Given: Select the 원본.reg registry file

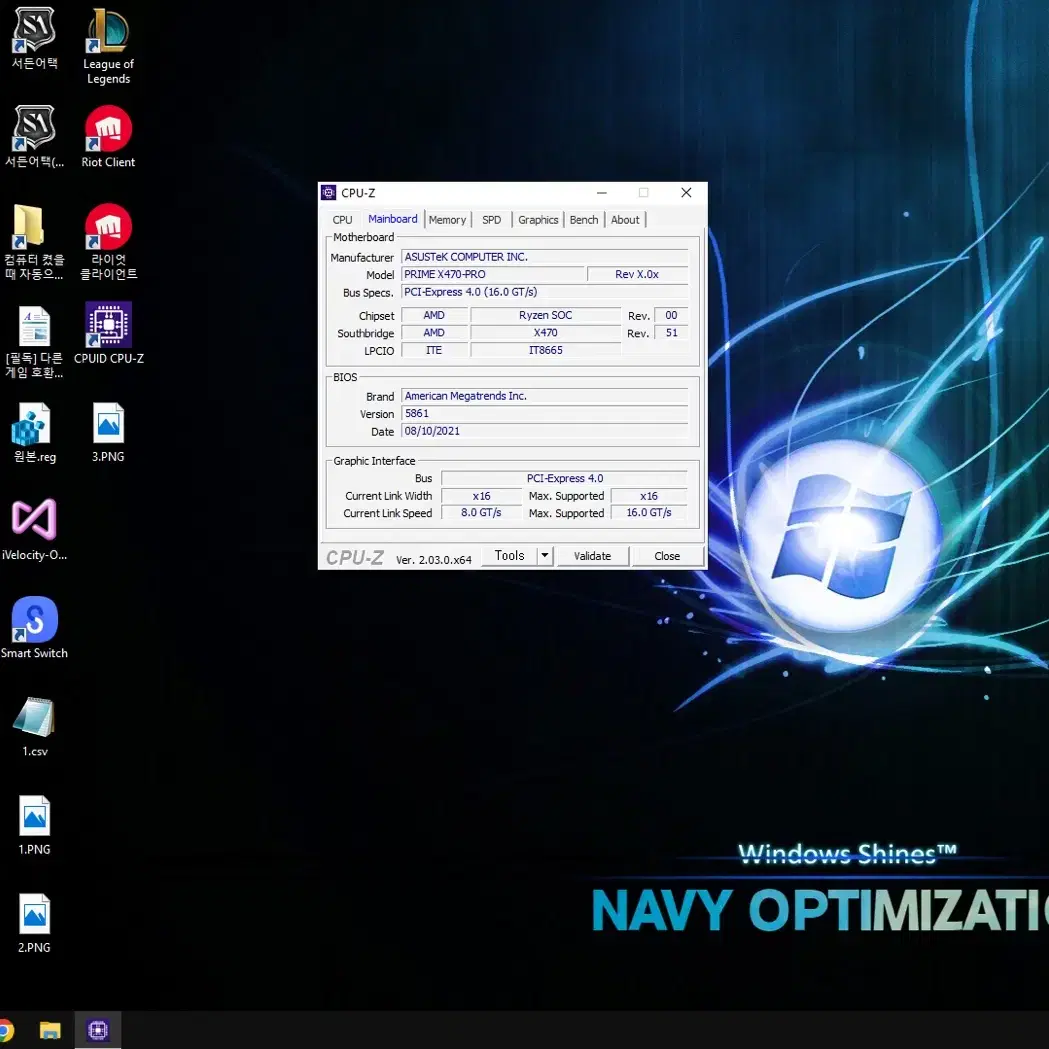Looking at the screenshot, I should click(x=34, y=432).
